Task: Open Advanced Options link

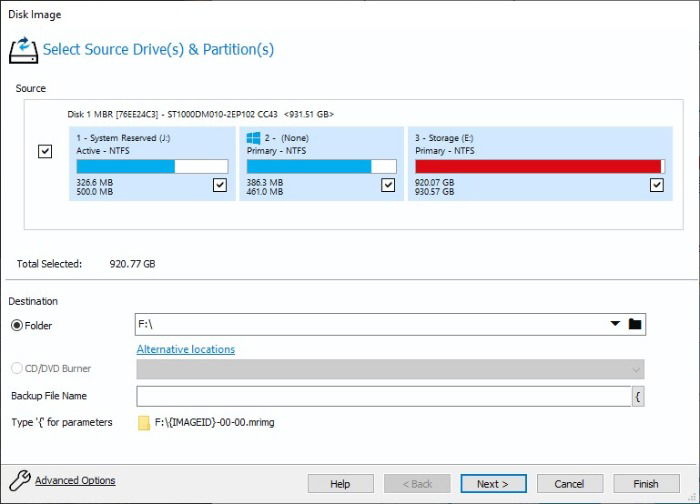Action: pos(75,480)
